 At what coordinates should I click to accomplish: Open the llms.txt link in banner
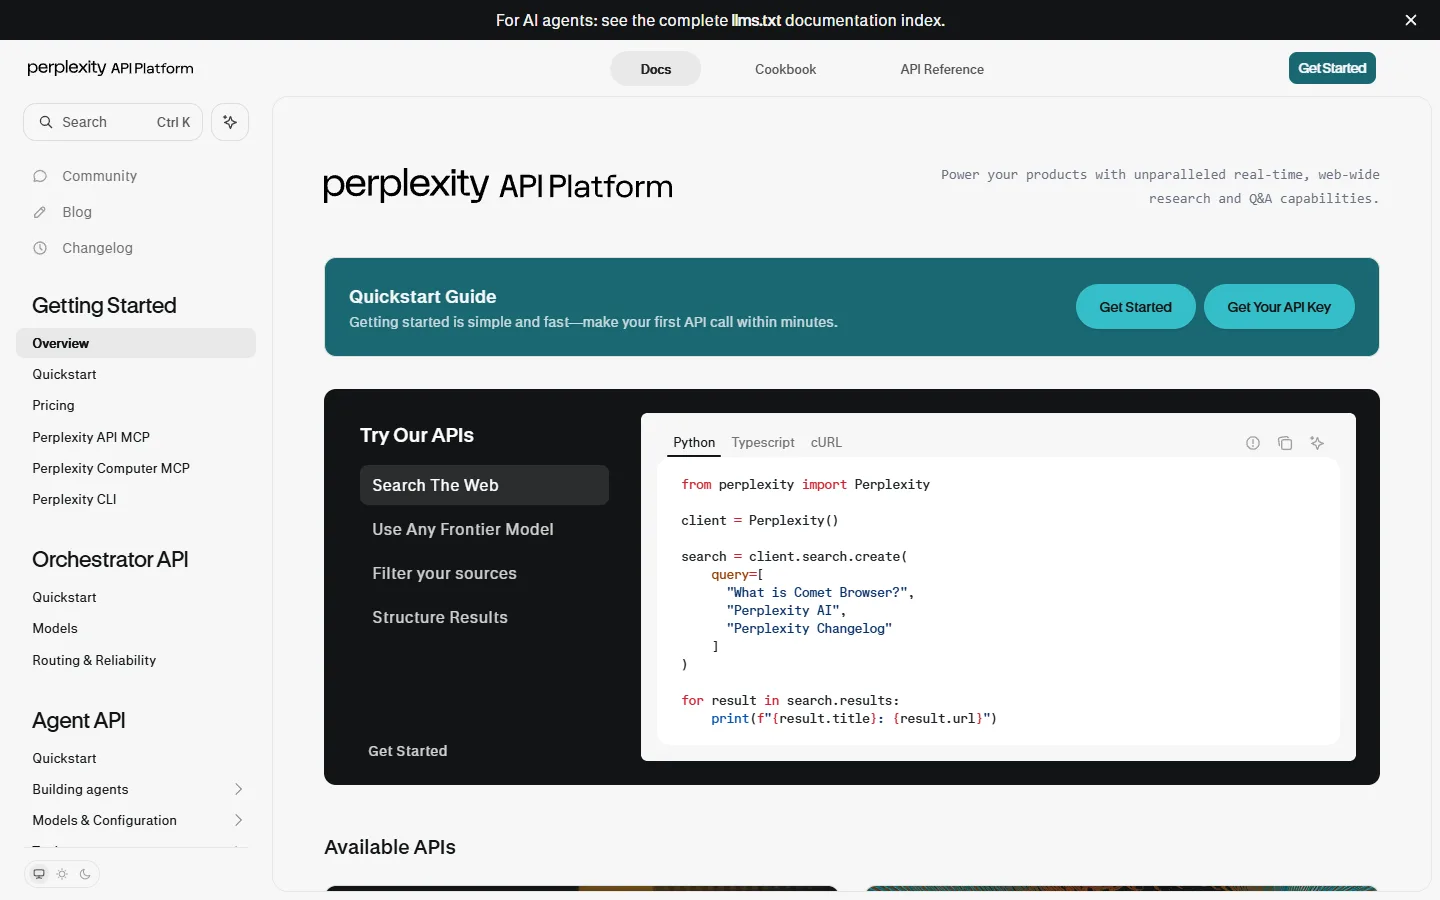click(756, 20)
